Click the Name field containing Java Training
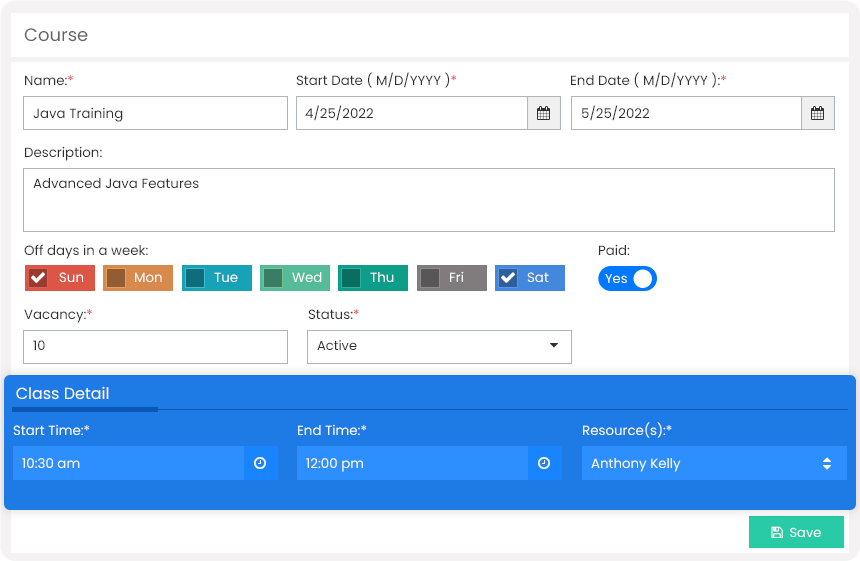The height and width of the screenshot is (561, 860). click(x=155, y=114)
